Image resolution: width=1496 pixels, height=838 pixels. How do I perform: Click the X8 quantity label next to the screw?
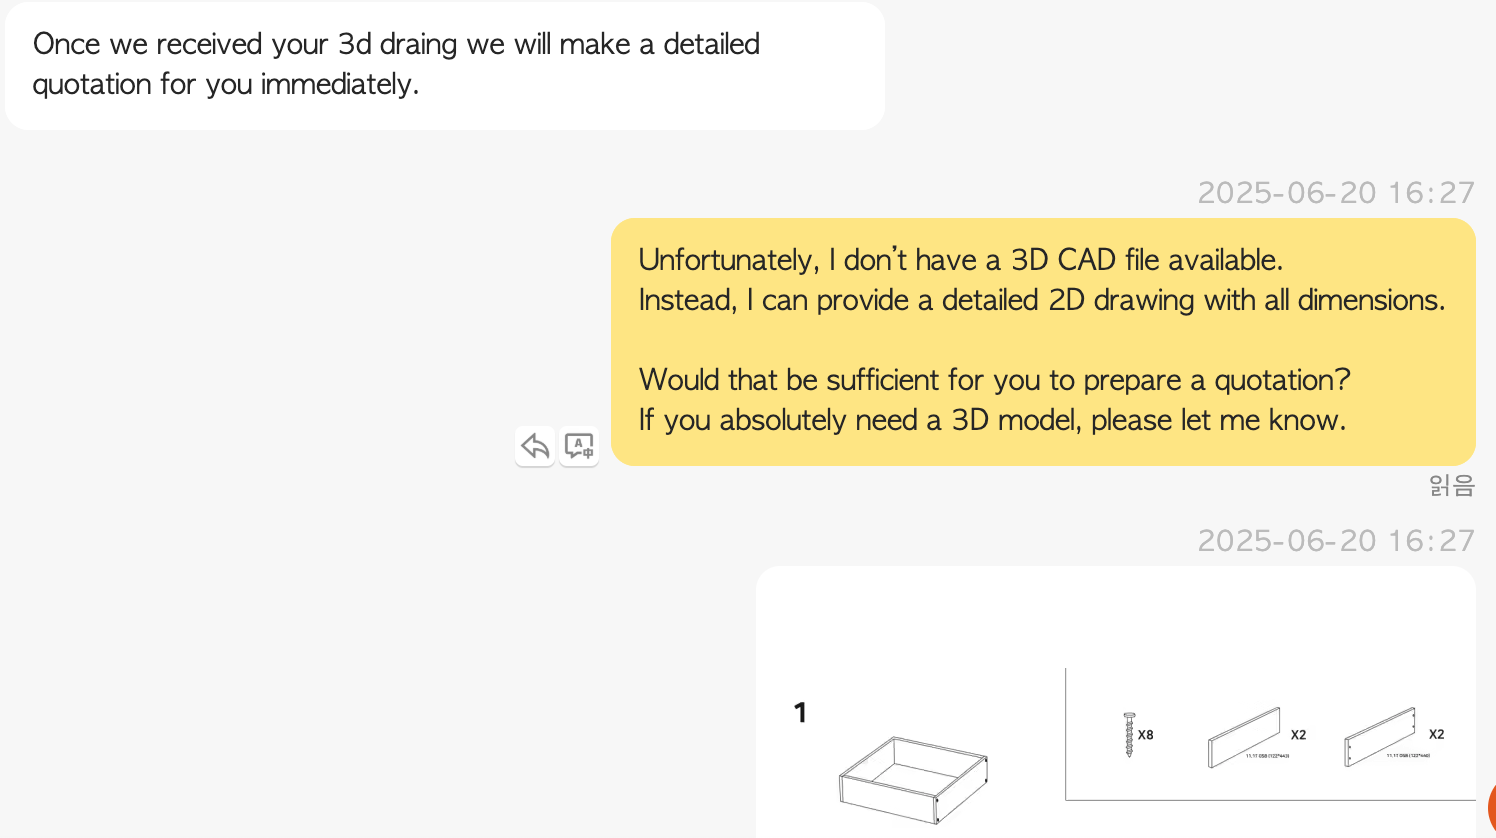click(1146, 735)
